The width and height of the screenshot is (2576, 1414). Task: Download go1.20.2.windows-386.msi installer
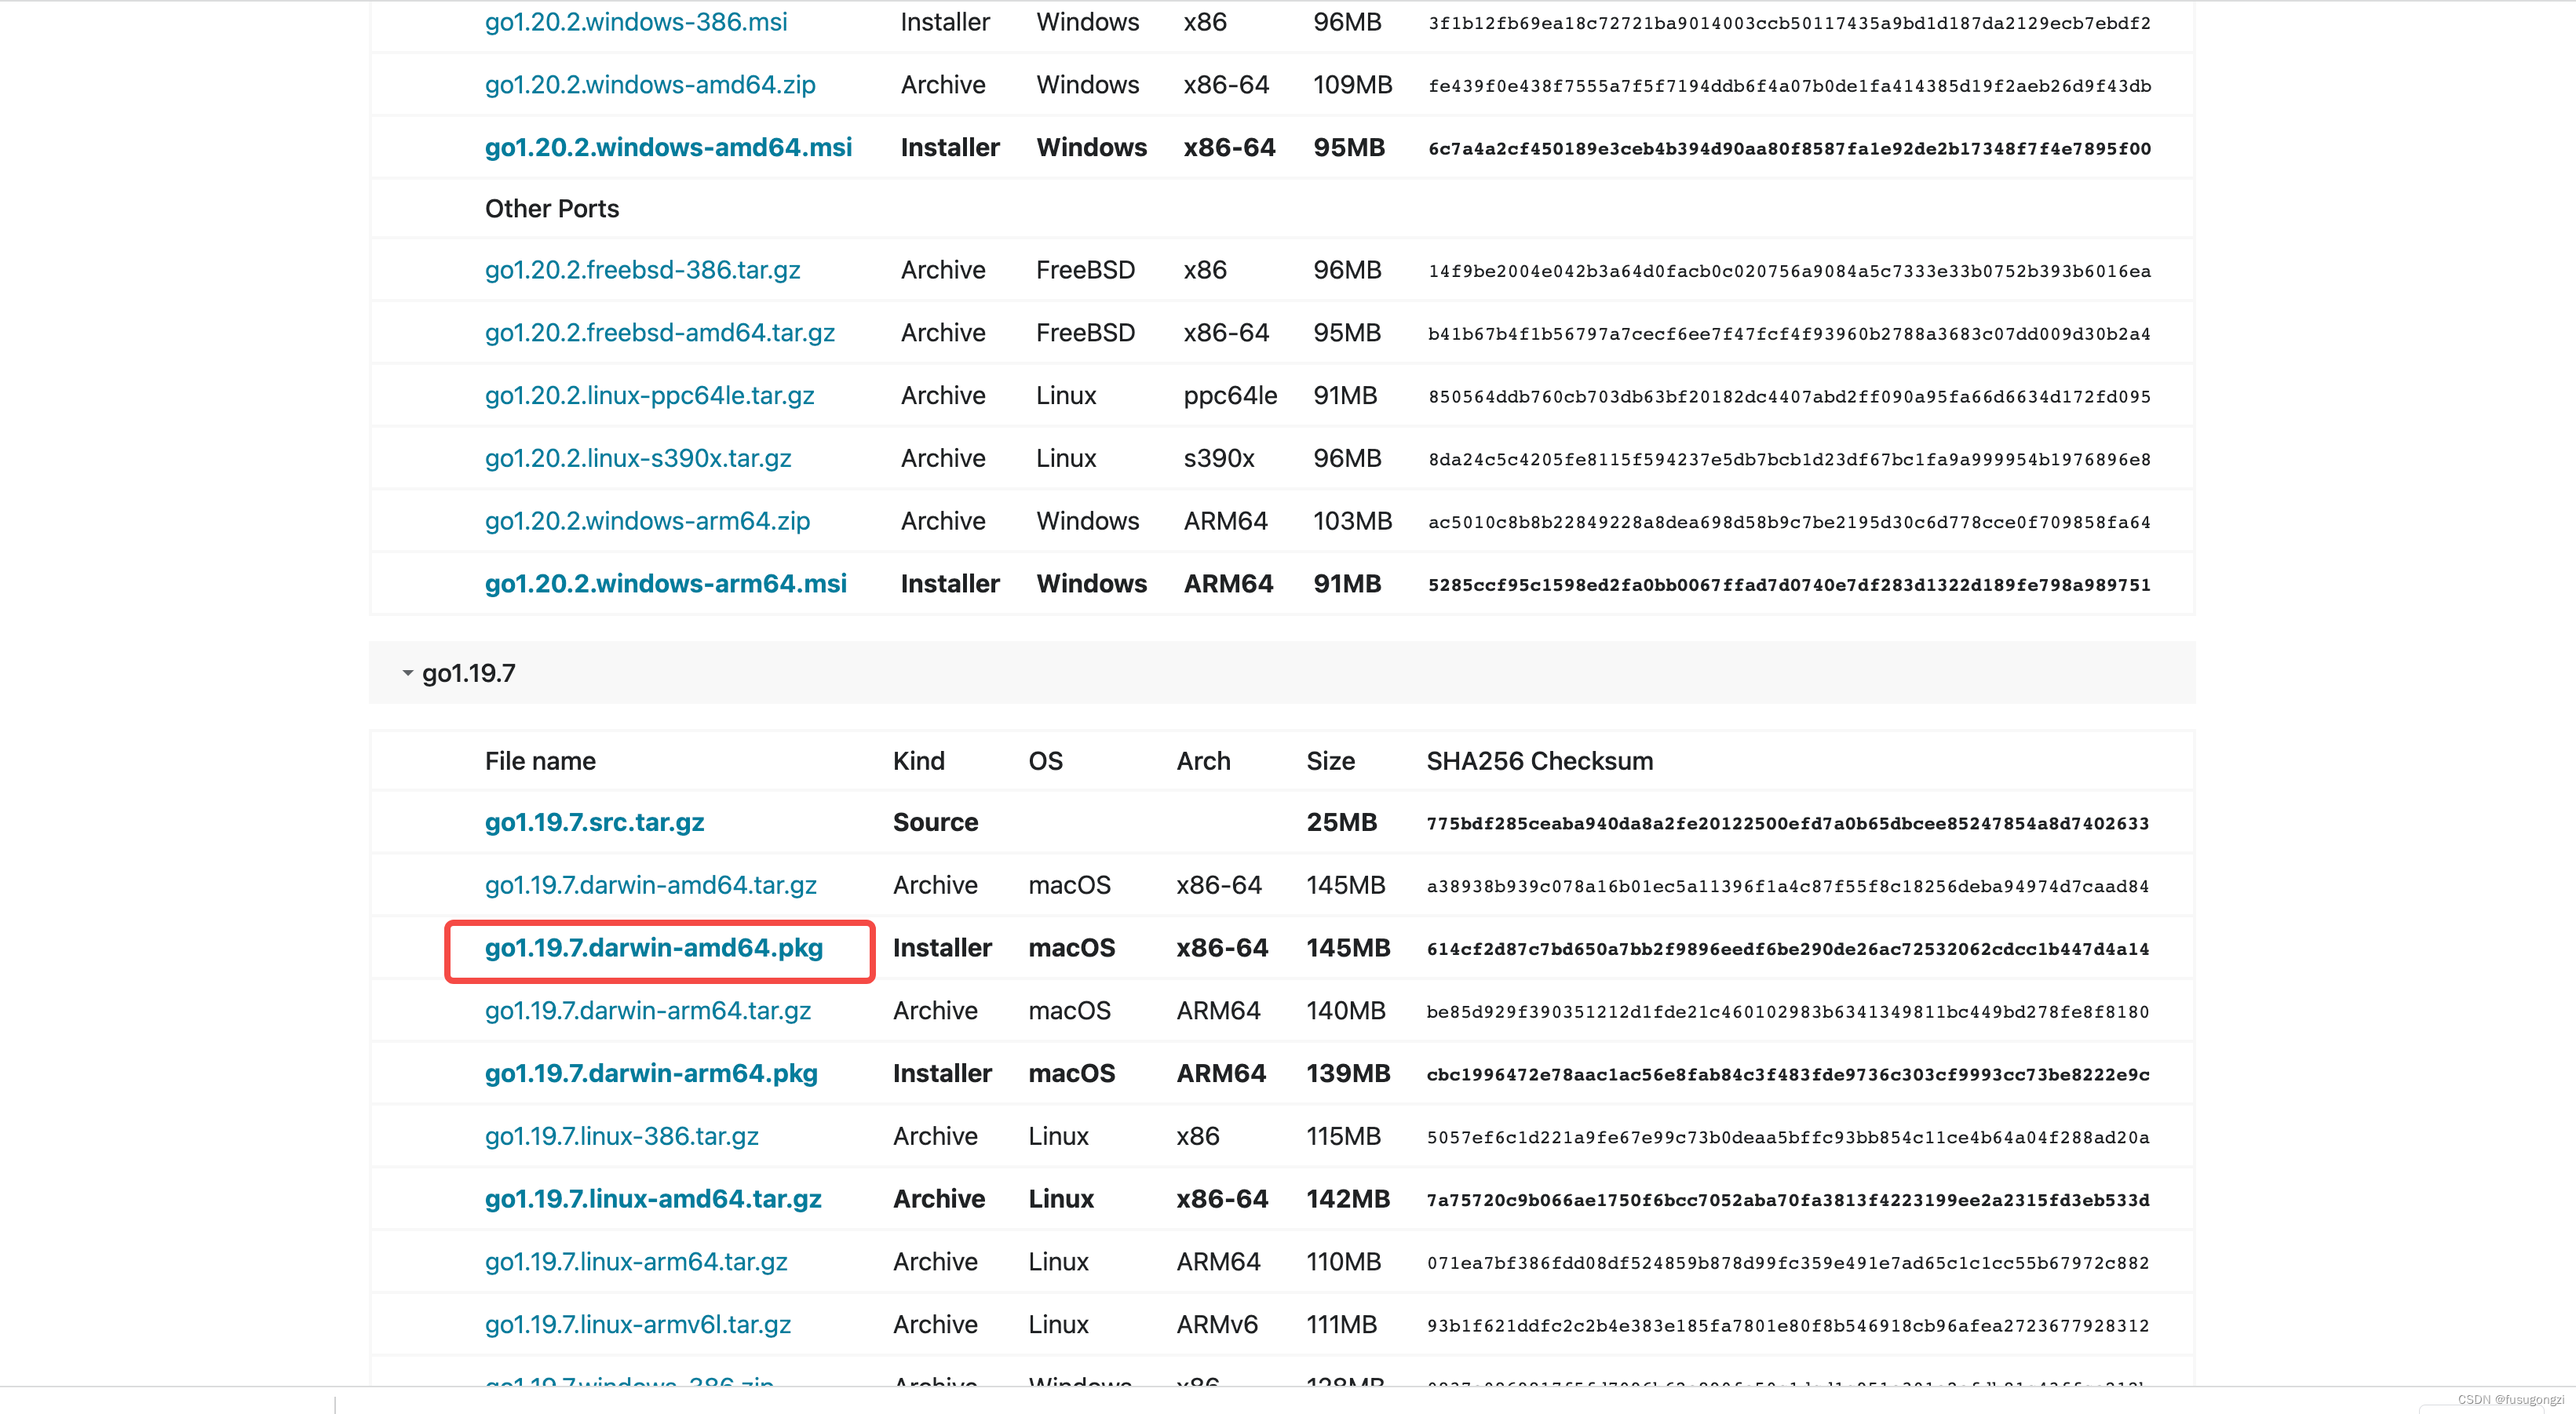[x=635, y=22]
